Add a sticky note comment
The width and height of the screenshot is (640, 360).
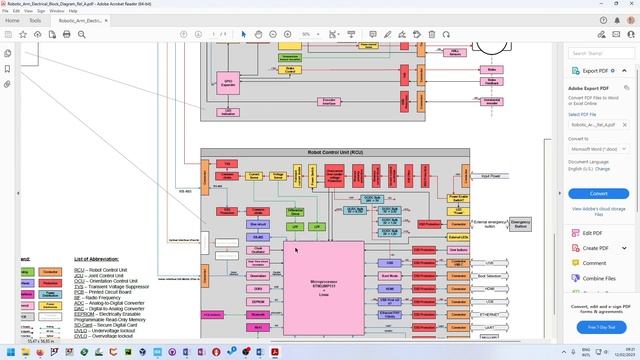click(373, 35)
